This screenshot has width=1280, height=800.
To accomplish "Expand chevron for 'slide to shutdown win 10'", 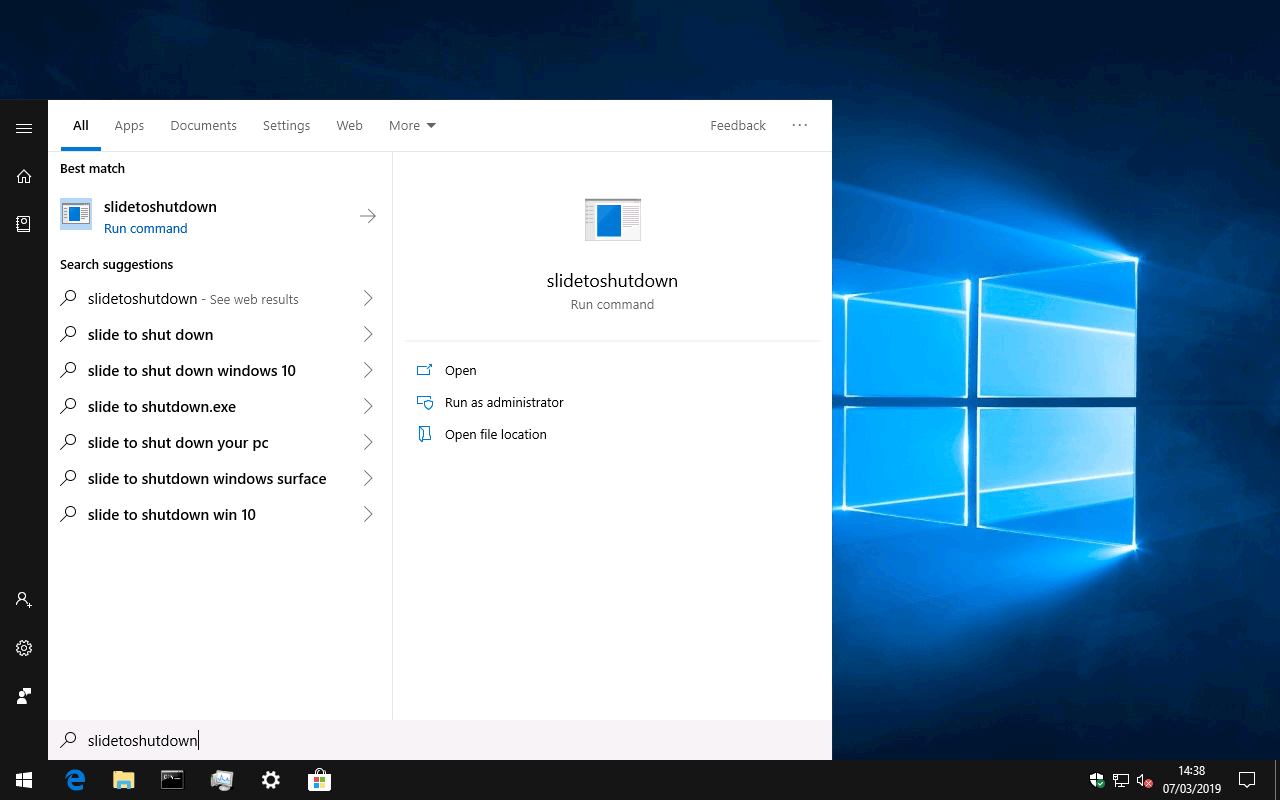I will coord(368,514).
